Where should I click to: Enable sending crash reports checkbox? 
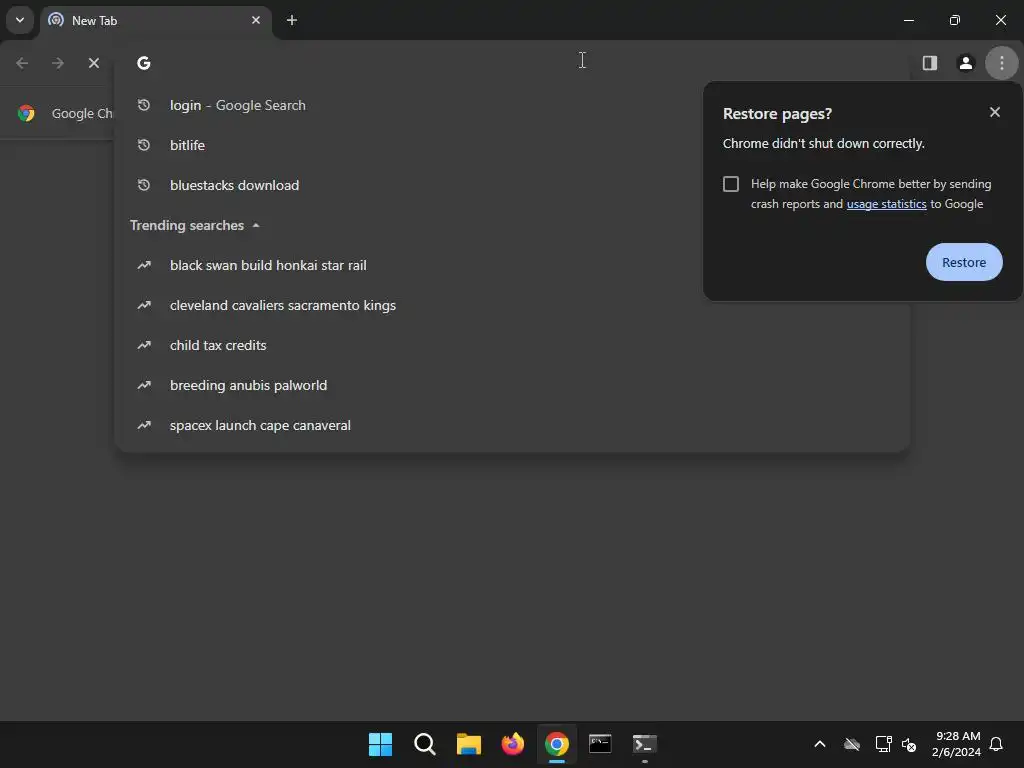click(x=731, y=184)
